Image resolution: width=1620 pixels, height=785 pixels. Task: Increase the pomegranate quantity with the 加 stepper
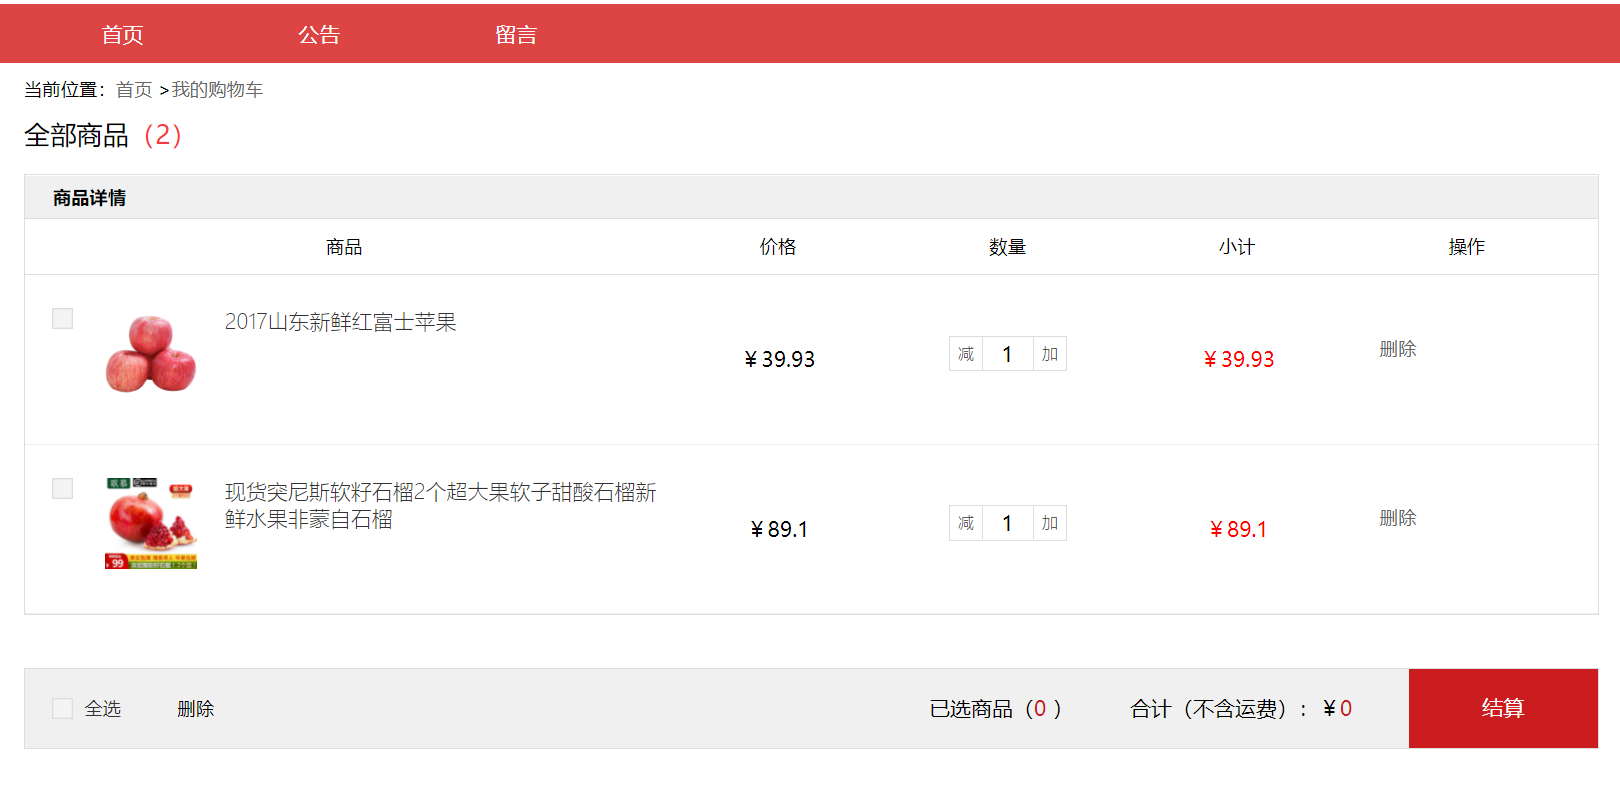(1048, 523)
